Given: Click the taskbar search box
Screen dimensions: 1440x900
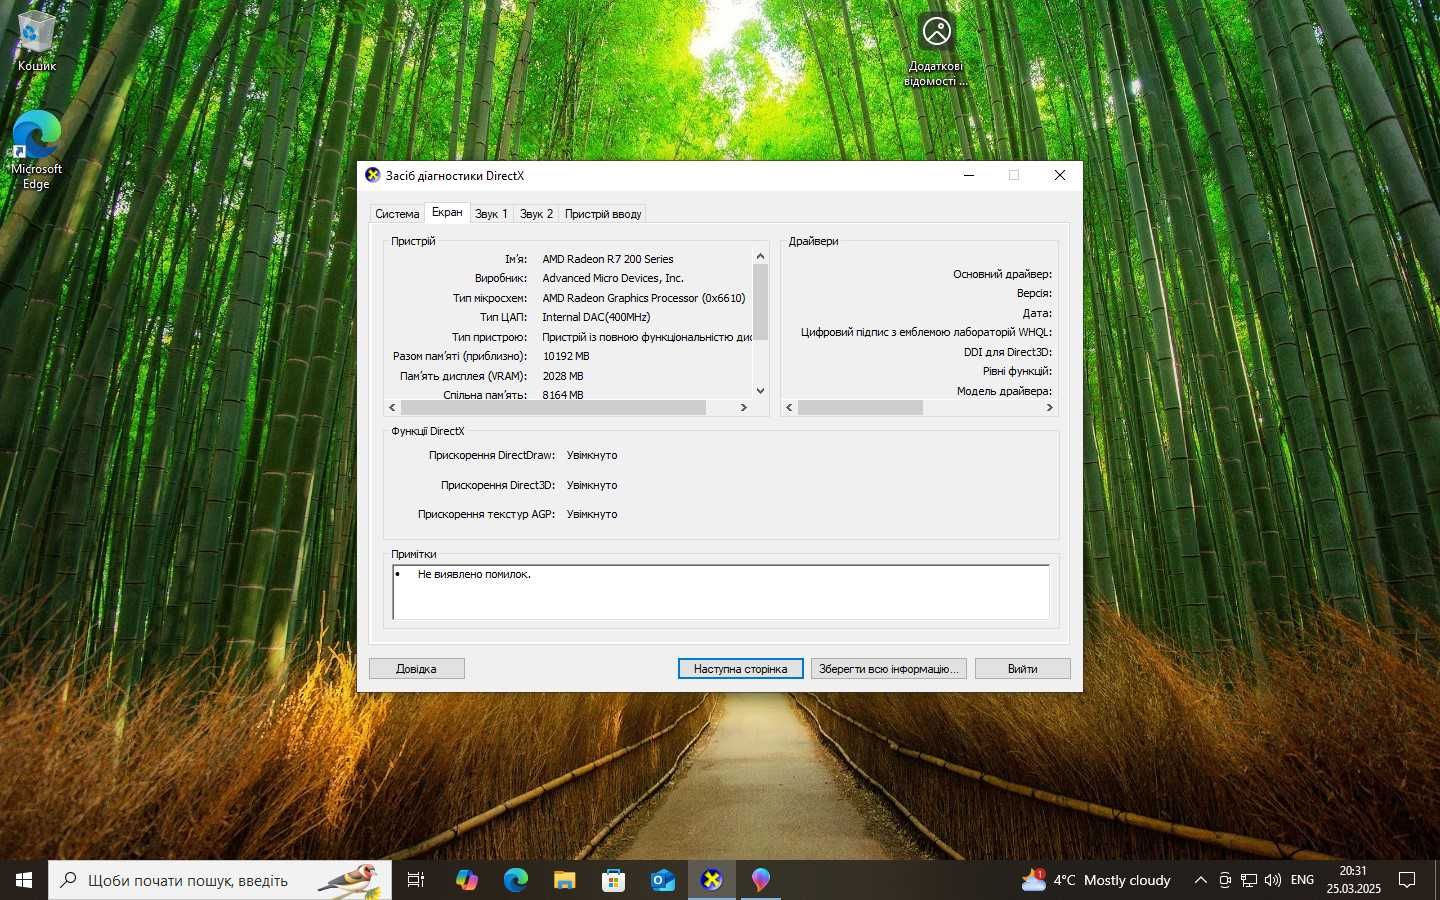Looking at the screenshot, I should tap(220, 880).
